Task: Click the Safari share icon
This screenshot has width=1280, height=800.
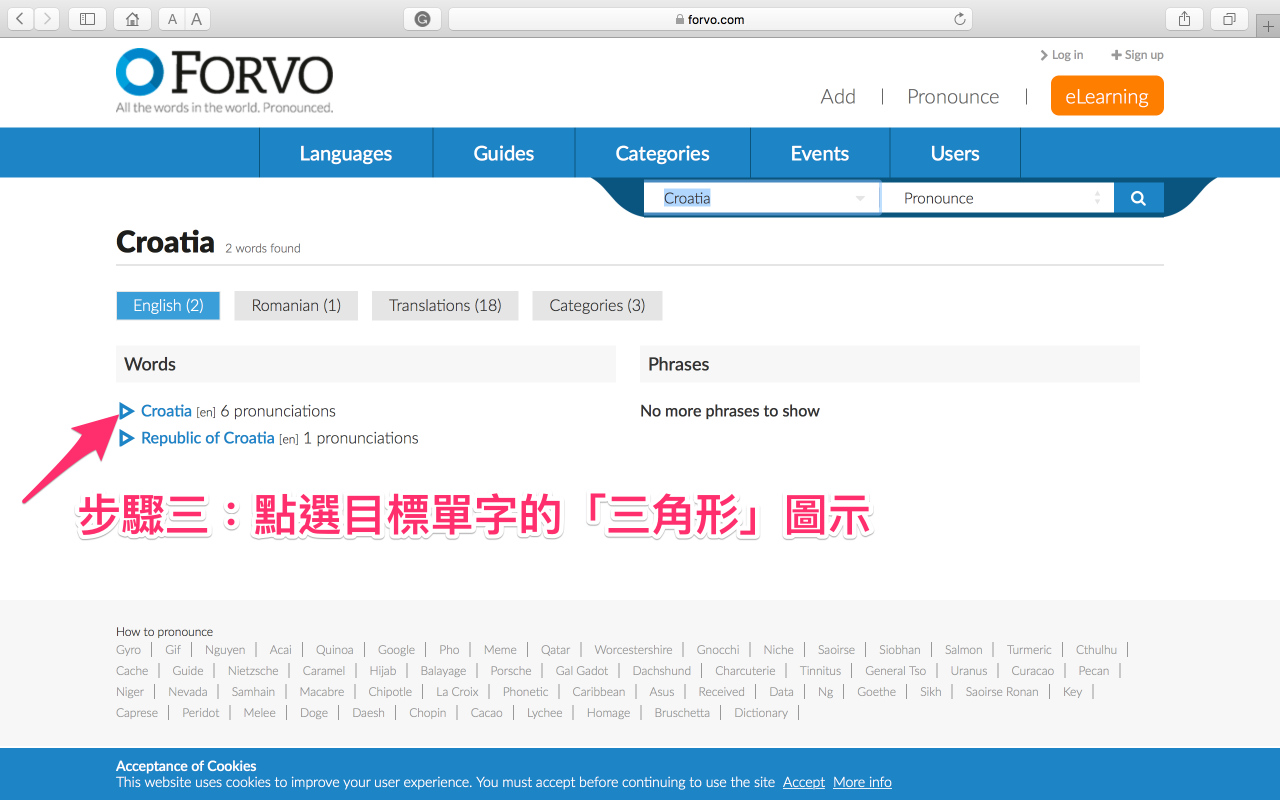Action: (1184, 19)
